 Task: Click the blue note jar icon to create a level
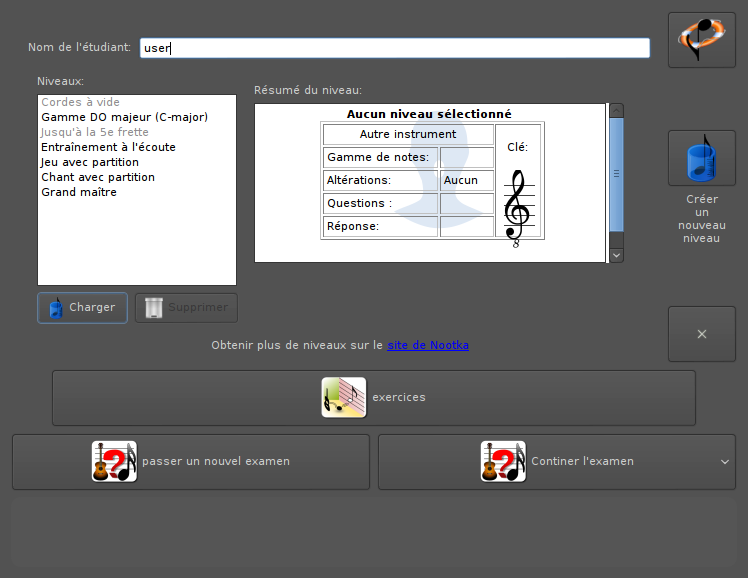click(701, 158)
